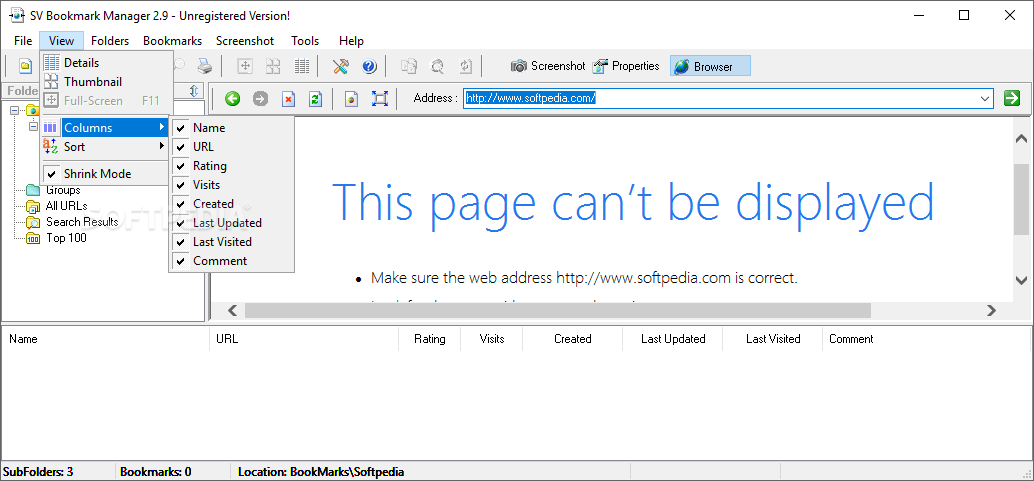Close the View menu via its menu bar title
Viewport: 1034px width, 481px height.
pos(61,41)
